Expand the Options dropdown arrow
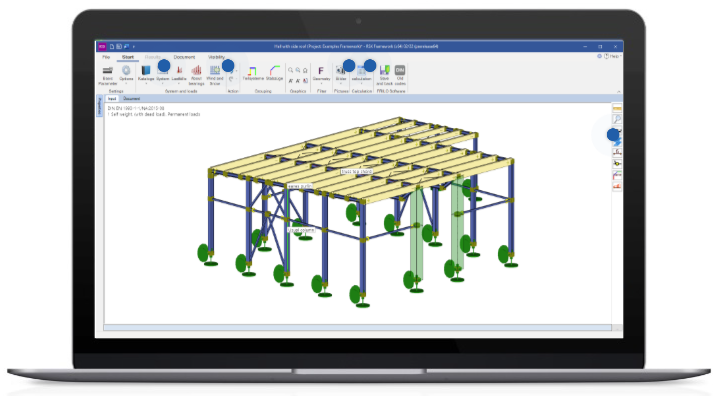Viewport: 717px width, 396px height. pyautogui.click(x=126, y=84)
